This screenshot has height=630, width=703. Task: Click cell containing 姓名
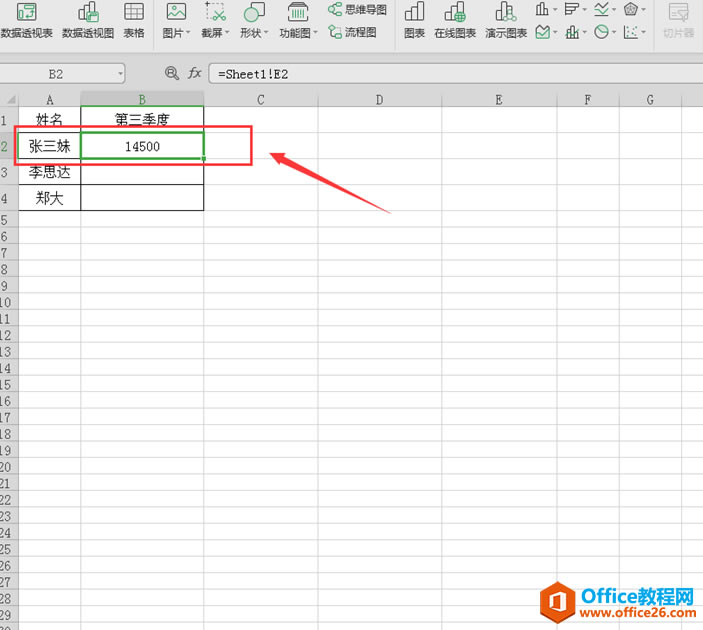tap(49, 120)
